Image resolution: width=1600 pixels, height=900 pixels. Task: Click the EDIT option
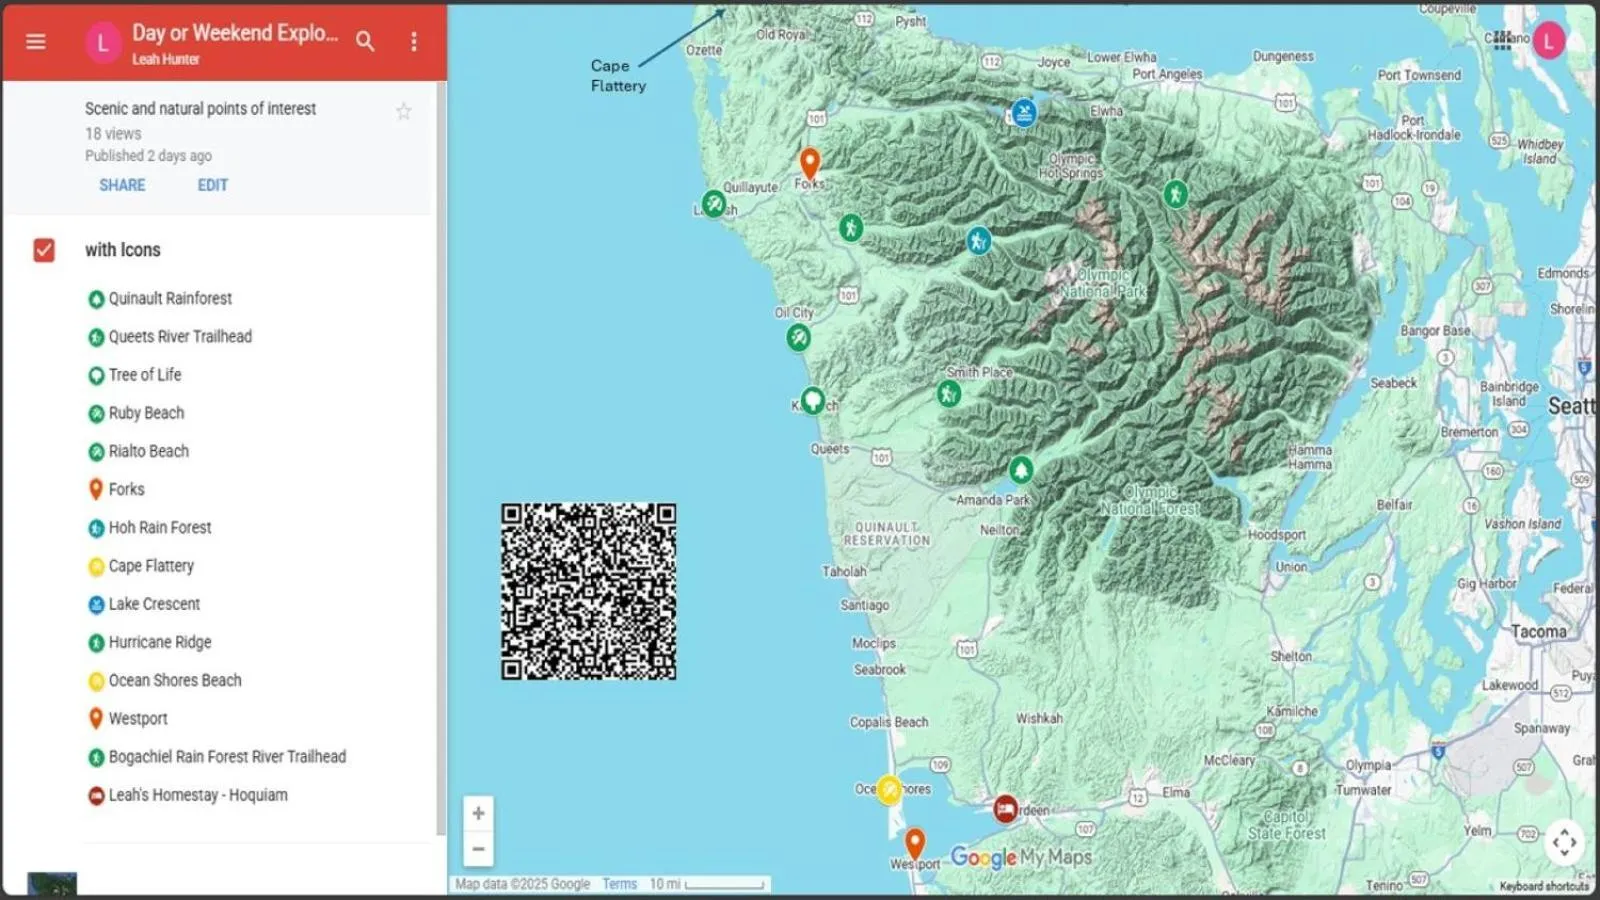(212, 185)
